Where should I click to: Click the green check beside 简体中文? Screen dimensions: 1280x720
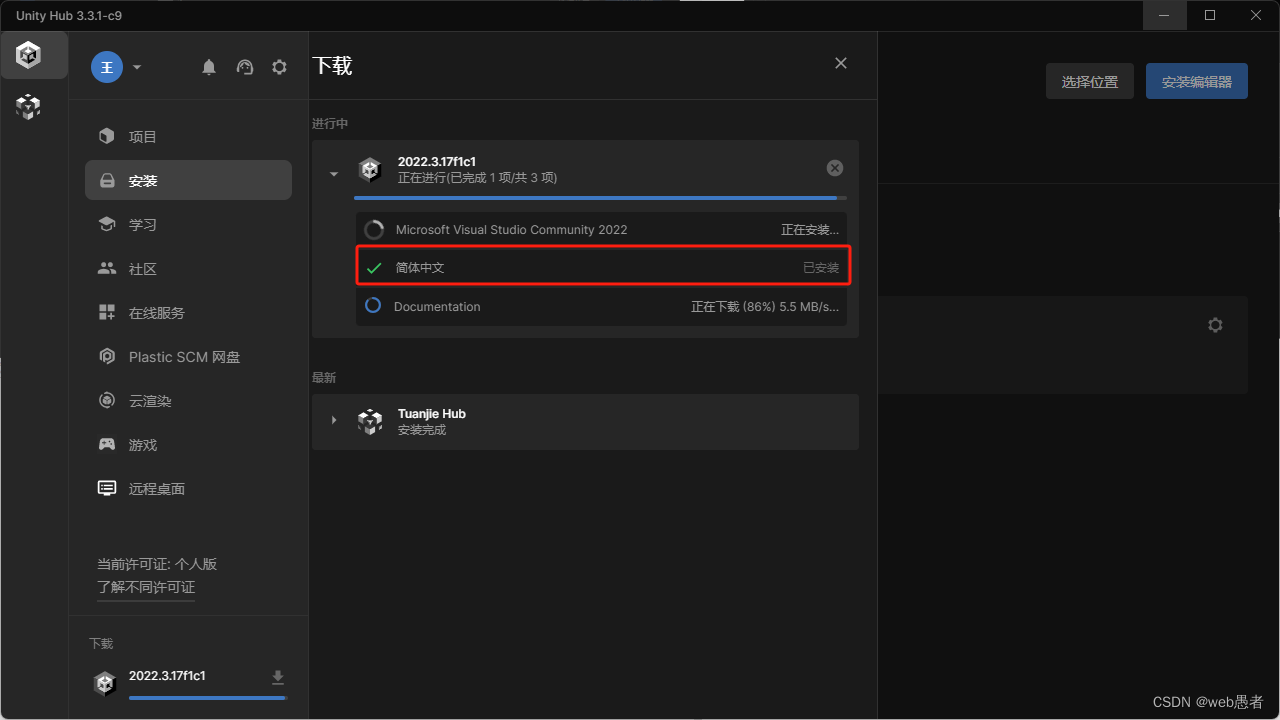point(374,268)
